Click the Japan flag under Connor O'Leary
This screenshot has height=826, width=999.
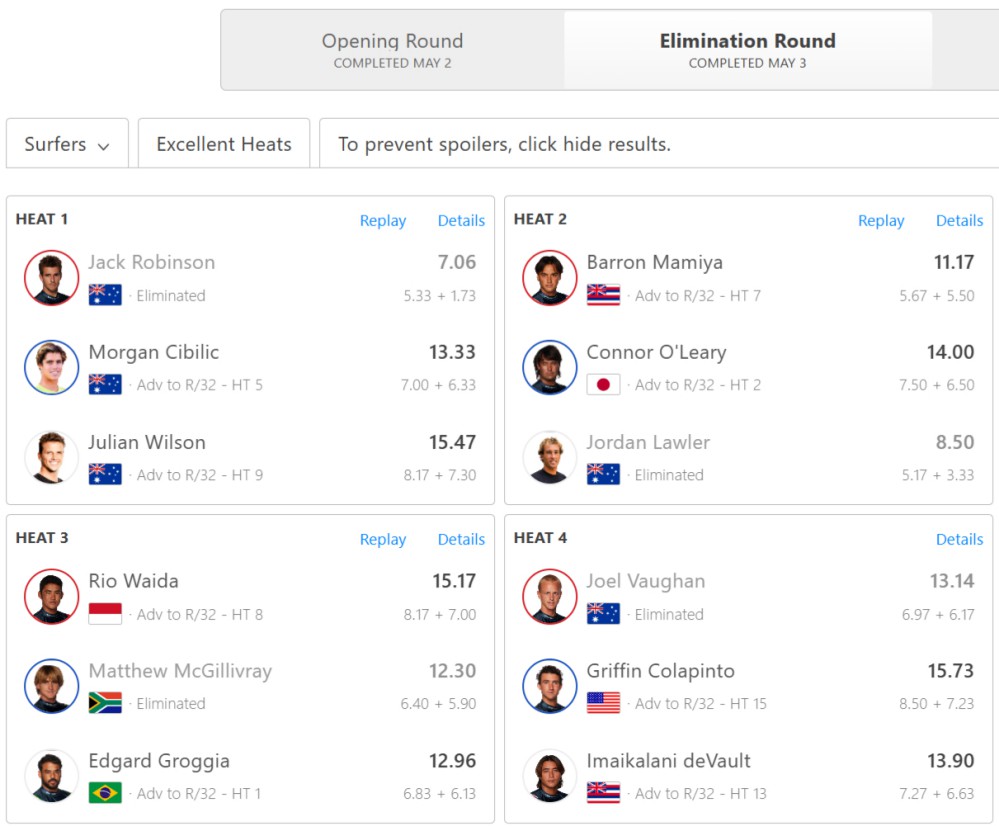tap(603, 384)
